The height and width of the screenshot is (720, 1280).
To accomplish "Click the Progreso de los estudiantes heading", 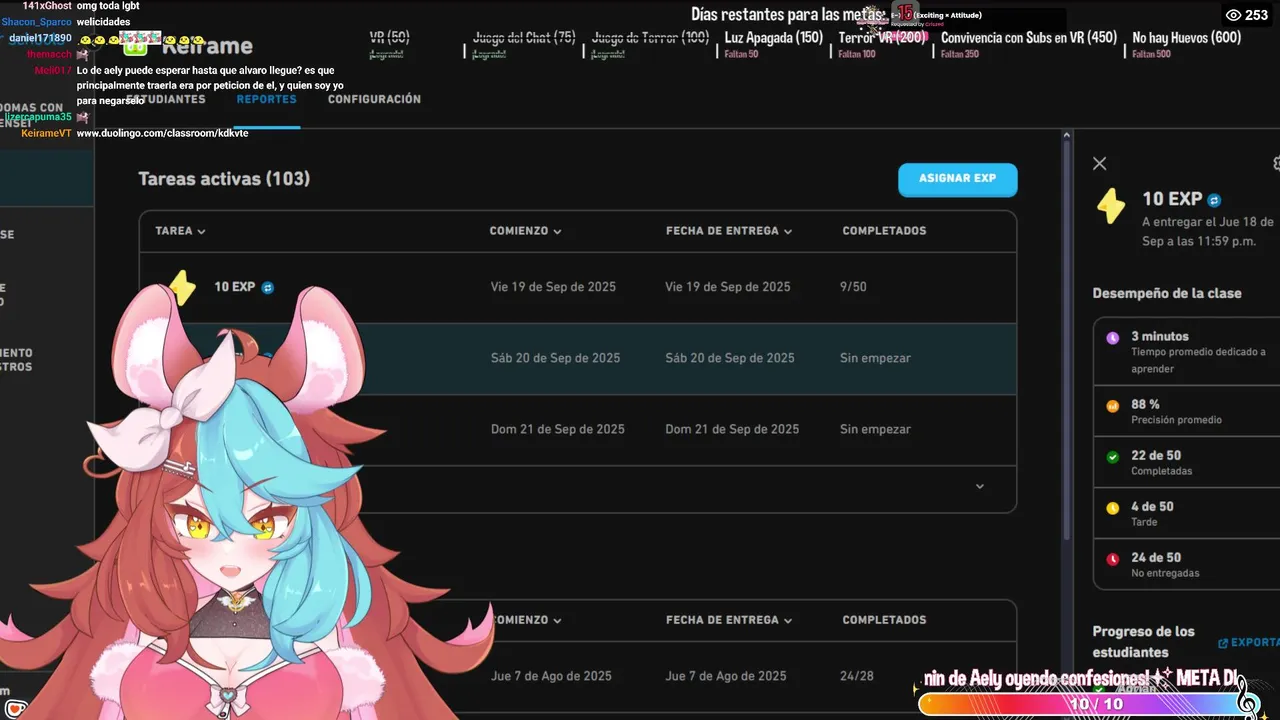I will coord(1143,641).
